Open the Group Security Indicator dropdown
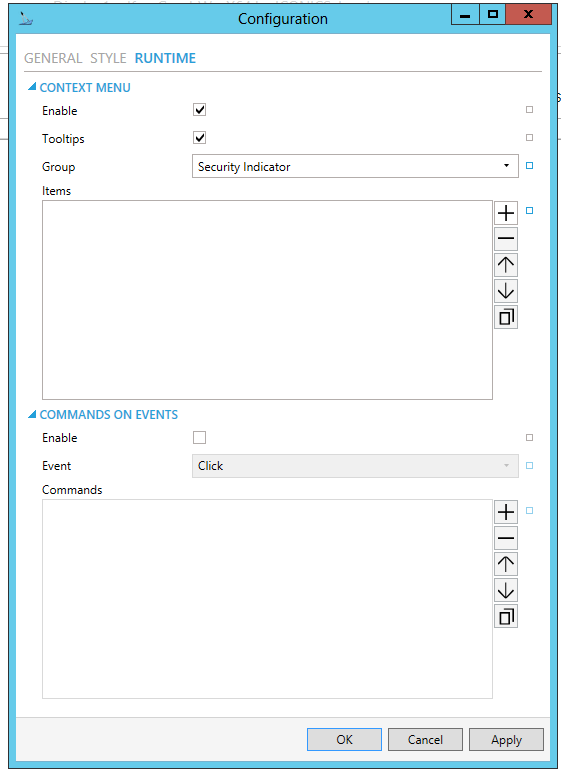The image size is (561, 771). click(355, 166)
